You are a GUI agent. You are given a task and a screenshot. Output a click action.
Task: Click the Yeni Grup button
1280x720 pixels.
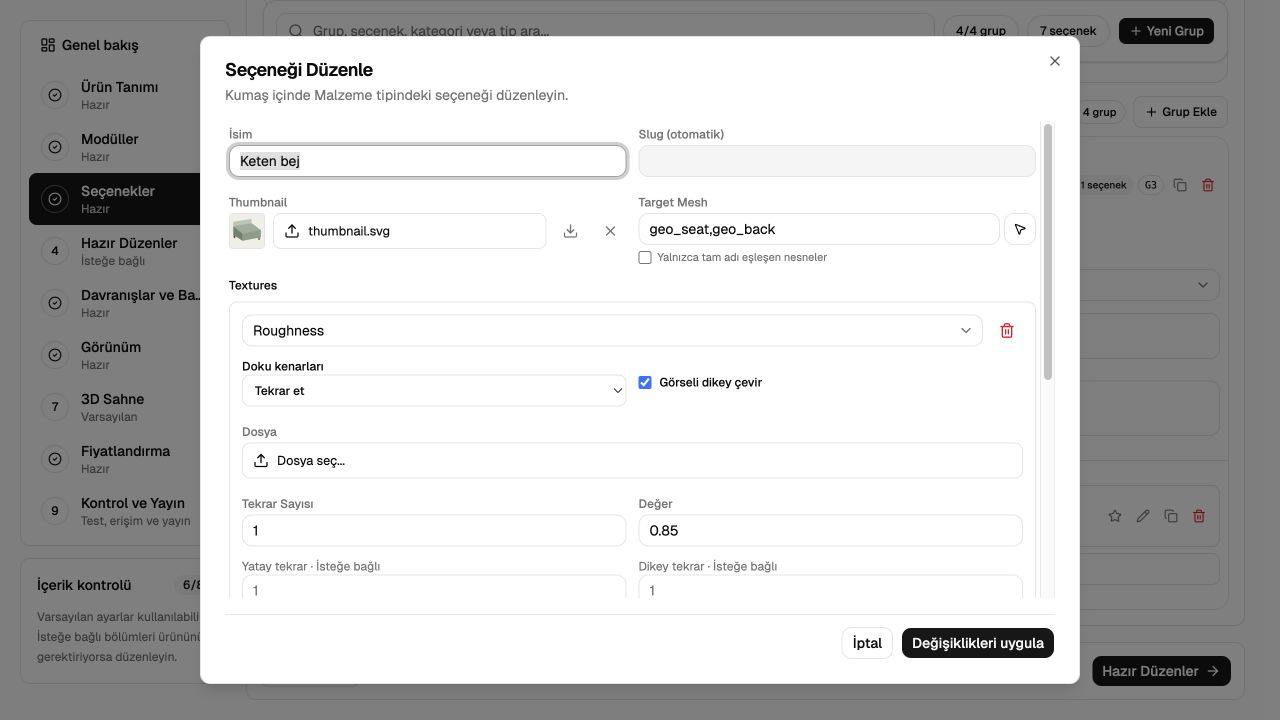pyautogui.click(x=1166, y=31)
